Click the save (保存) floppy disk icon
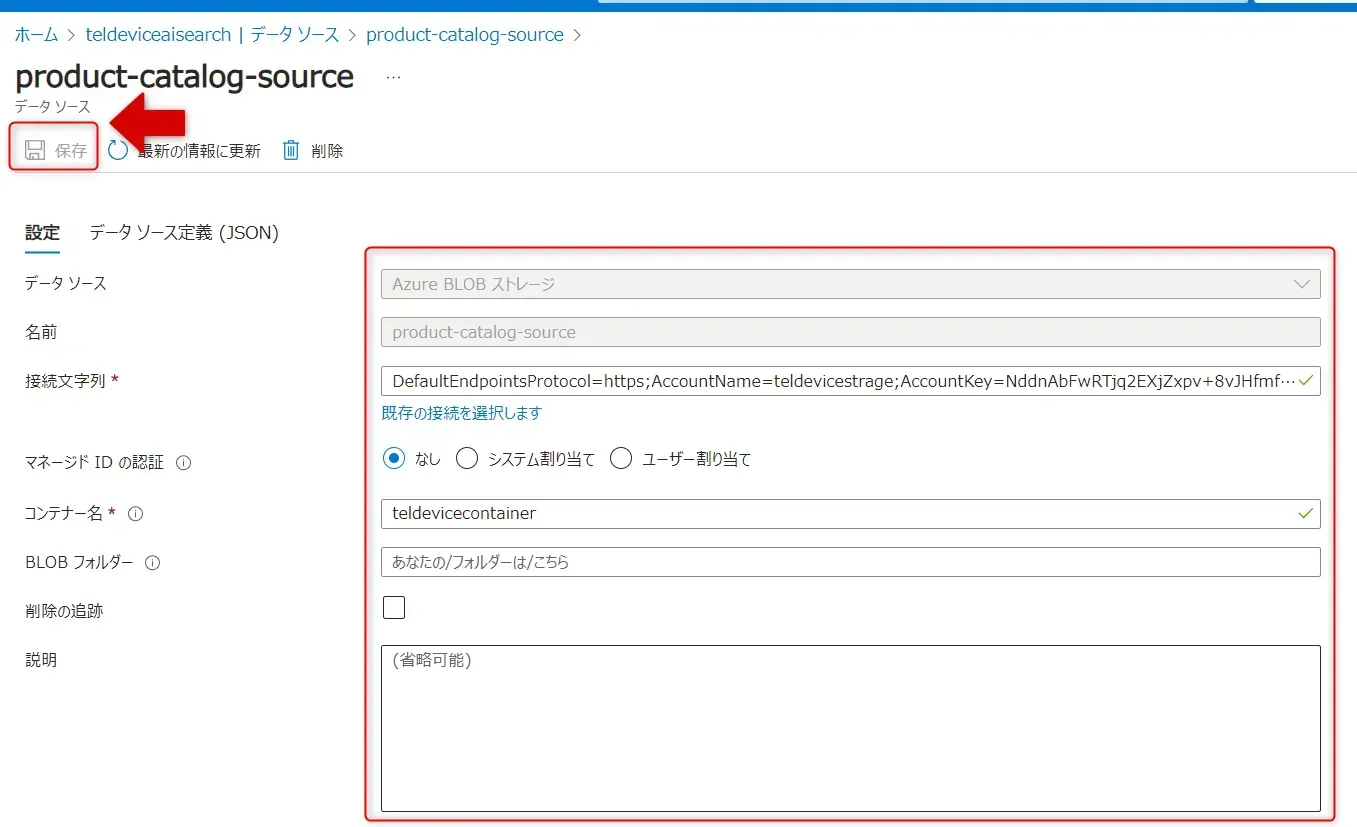The height and width of the screenshot is (827, 1357). click(x=35, y=151)
